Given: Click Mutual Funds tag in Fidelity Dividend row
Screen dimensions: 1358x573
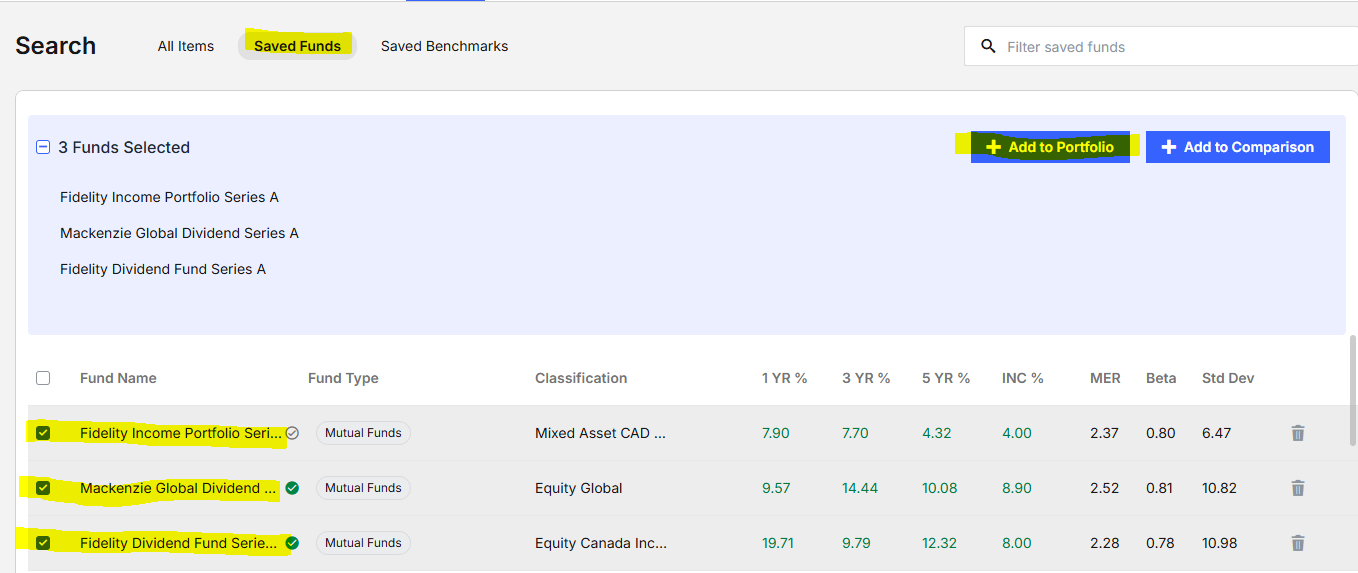Looking at the screenshot, I should coord(363,543).
